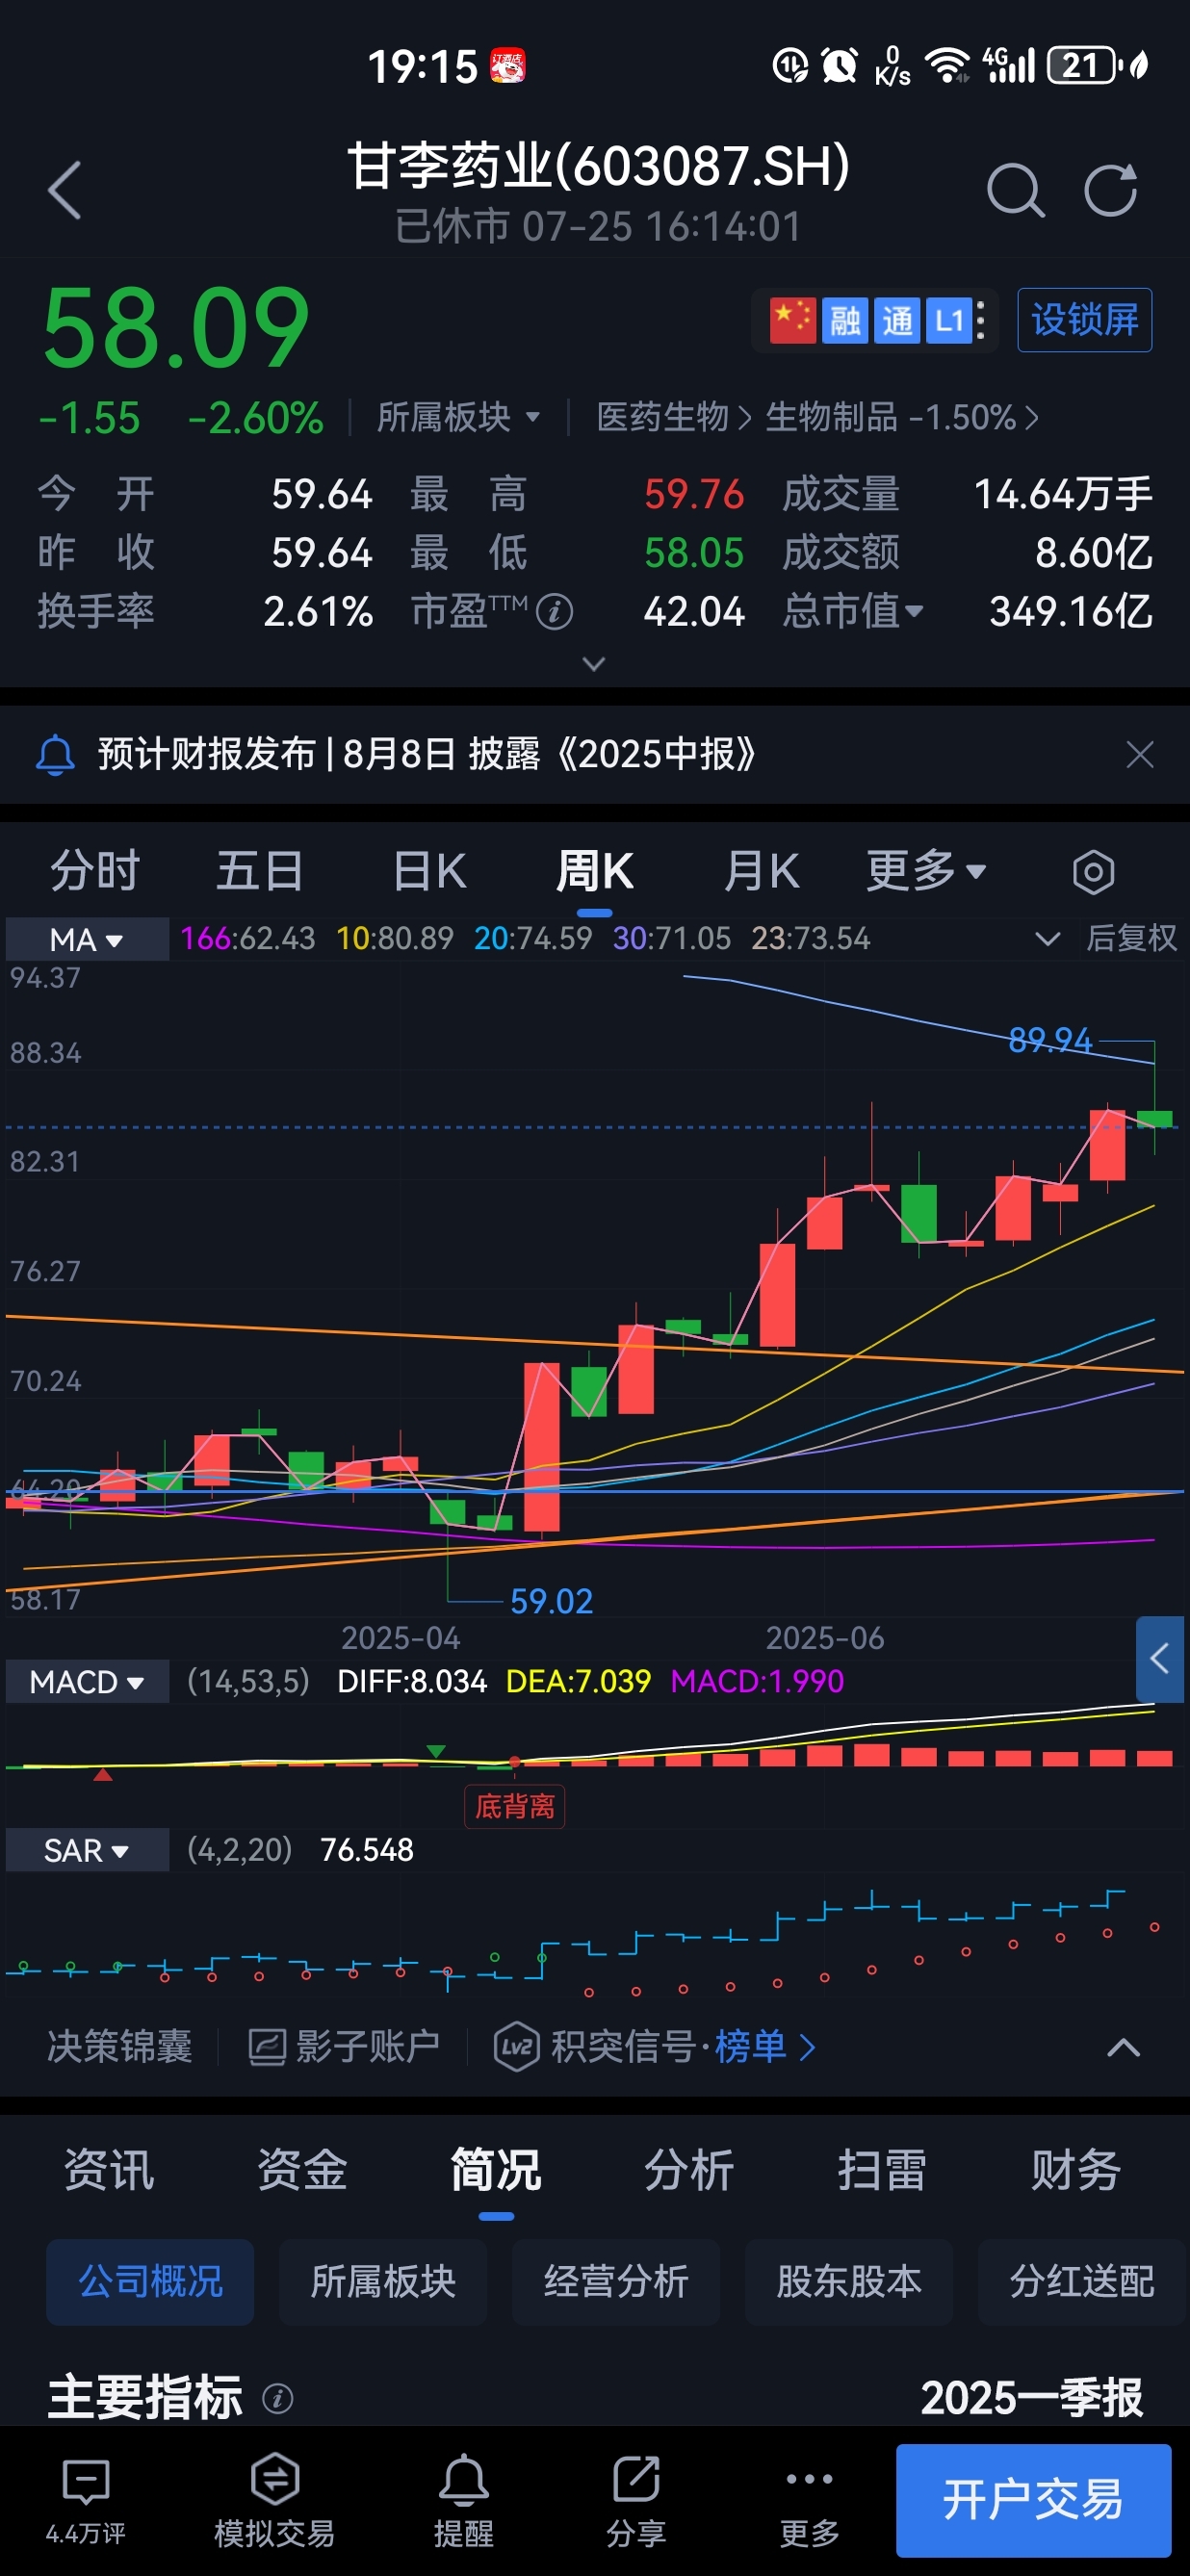Tap the L1 quote level badge
This screenshot has height=2576, width=1190.
948,321
